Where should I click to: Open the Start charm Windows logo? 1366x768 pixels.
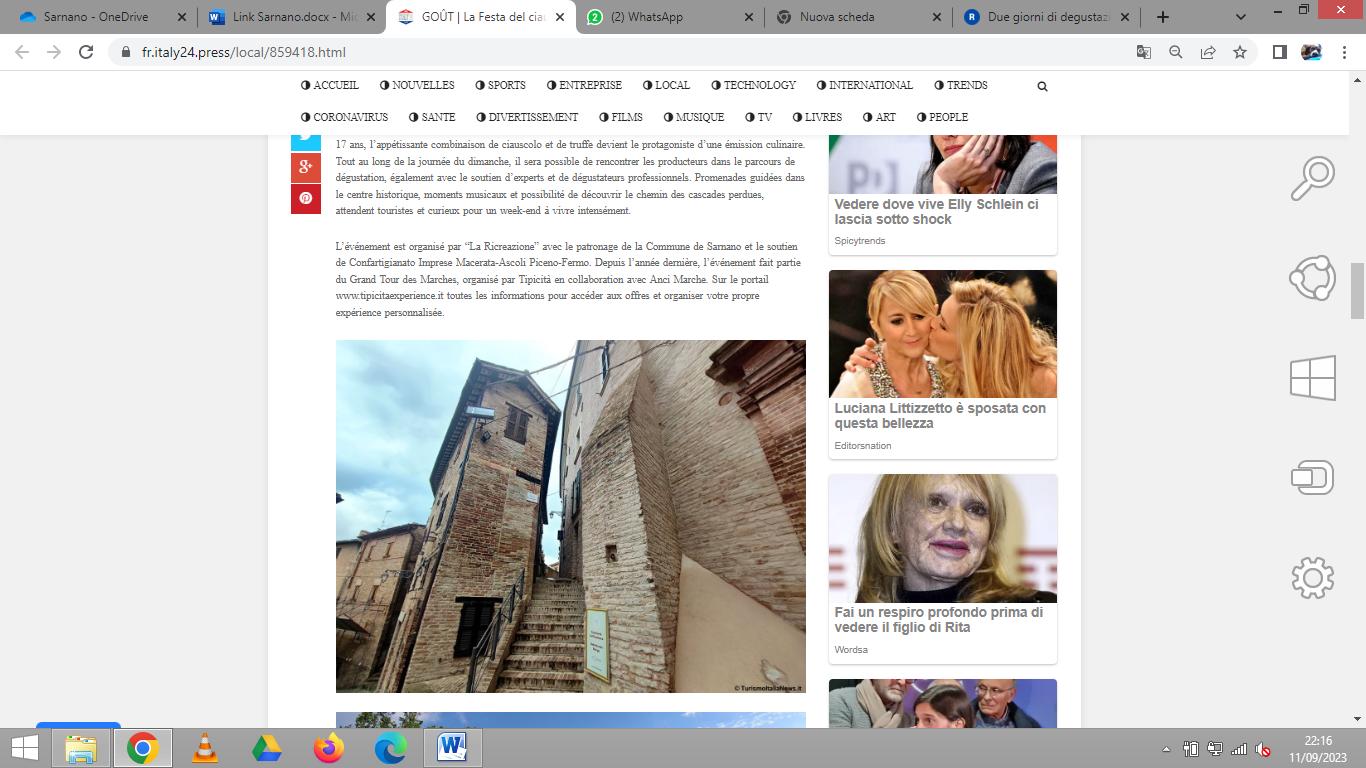pyautogui.click(x=1313, y=379)
